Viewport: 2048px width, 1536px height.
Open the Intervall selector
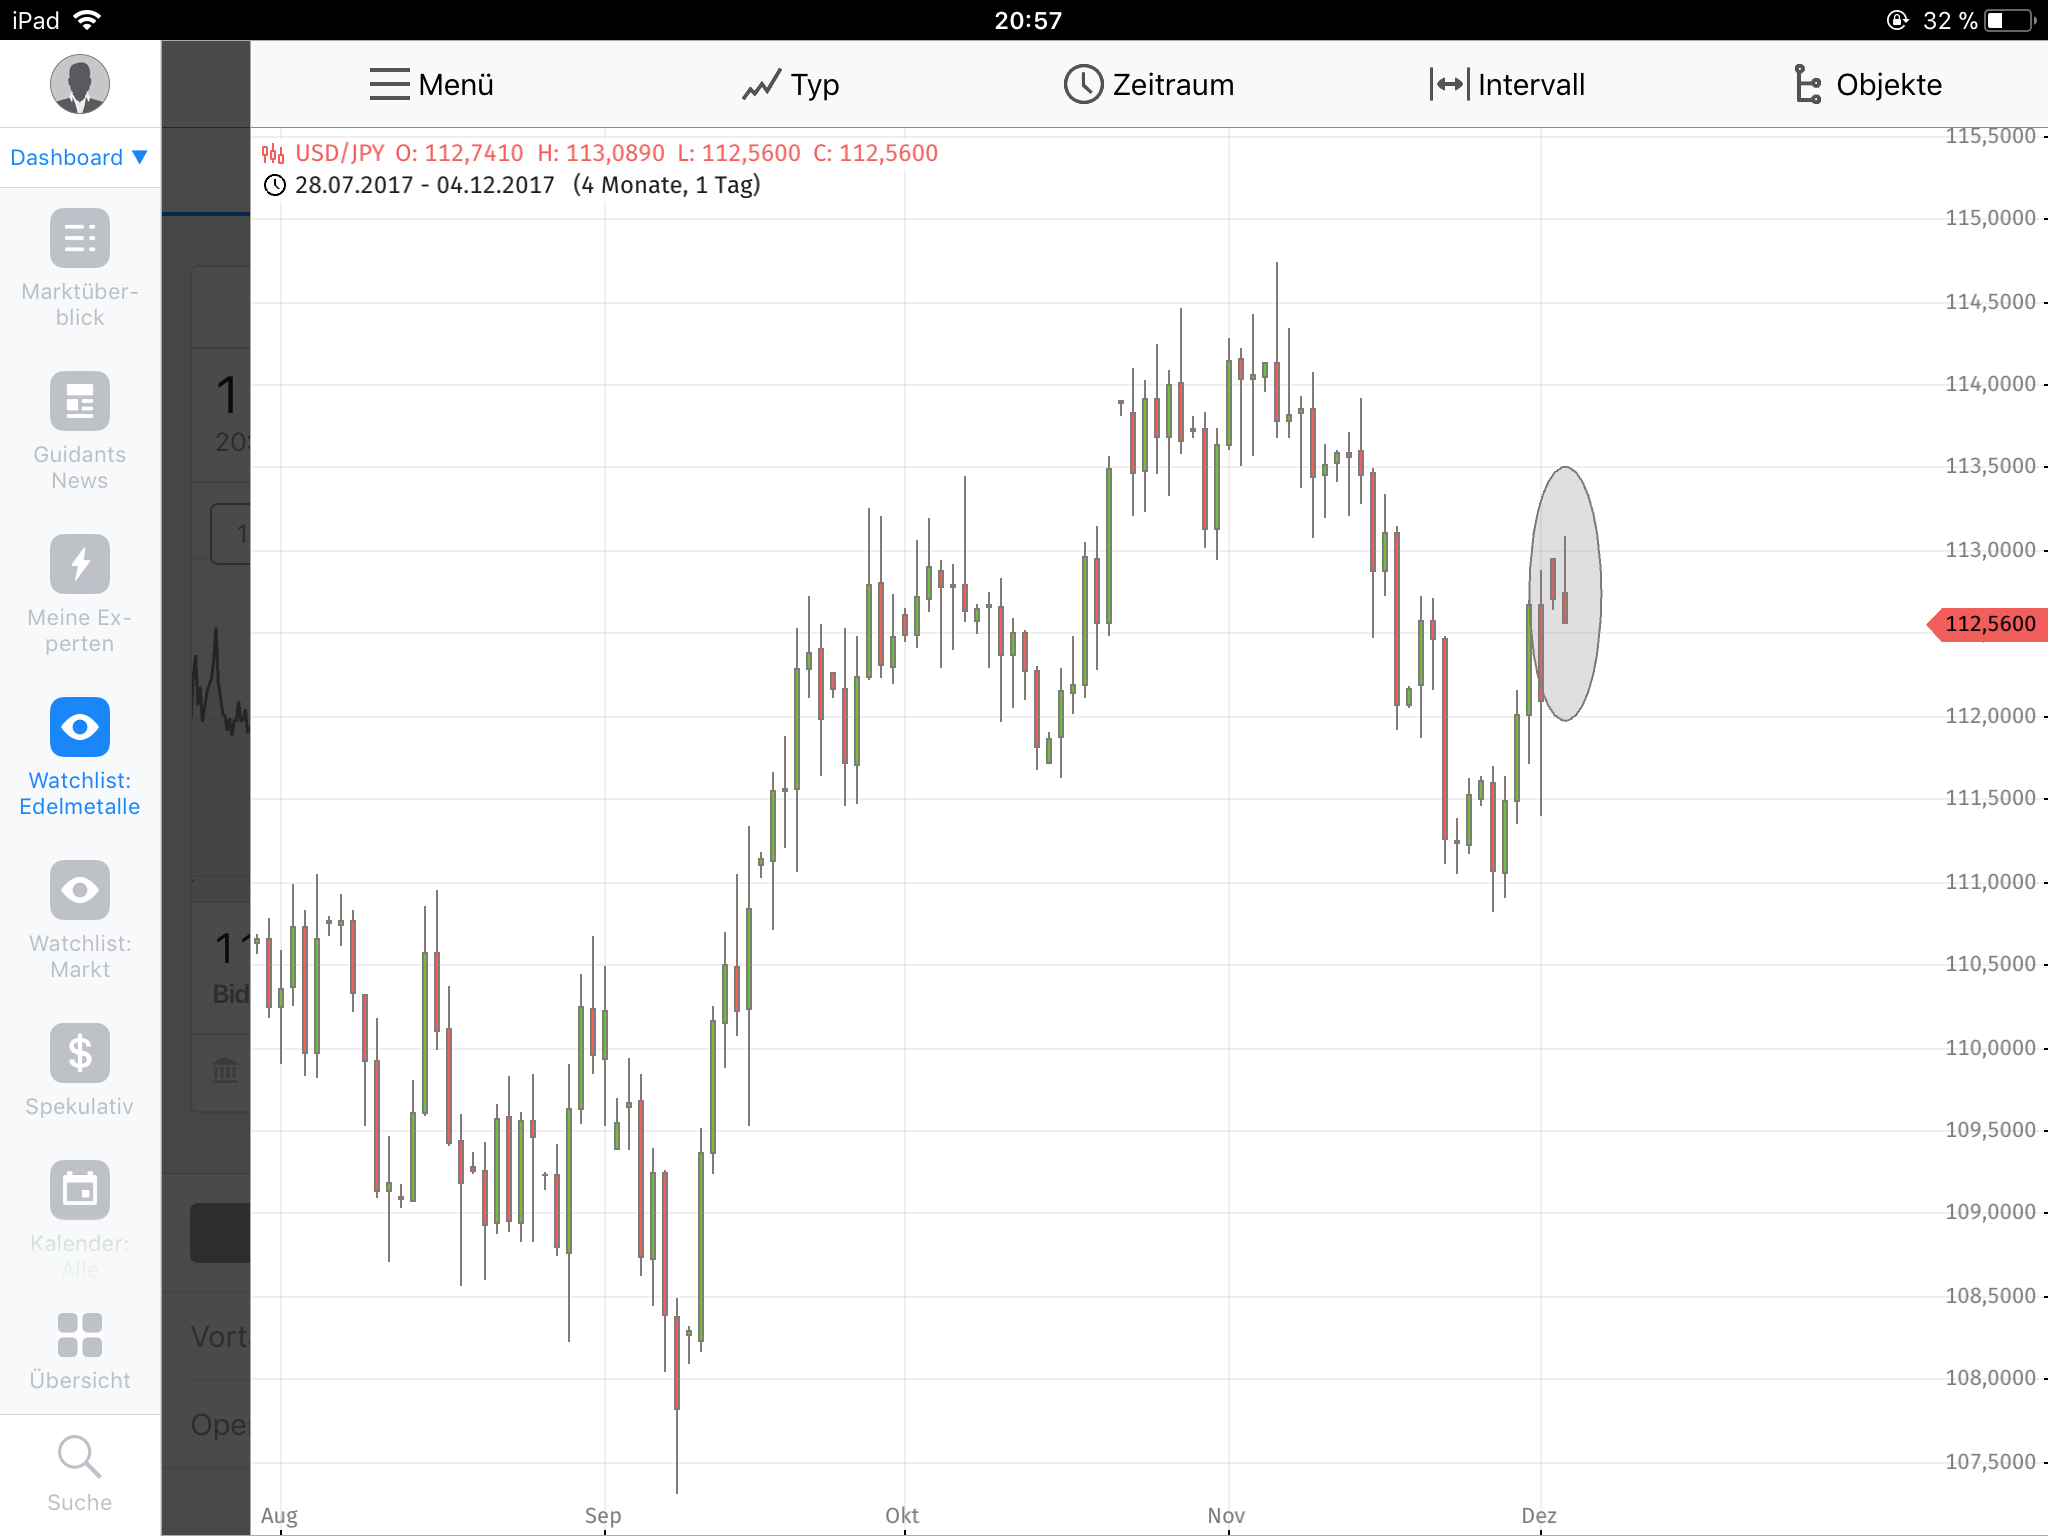[1506, 85]
